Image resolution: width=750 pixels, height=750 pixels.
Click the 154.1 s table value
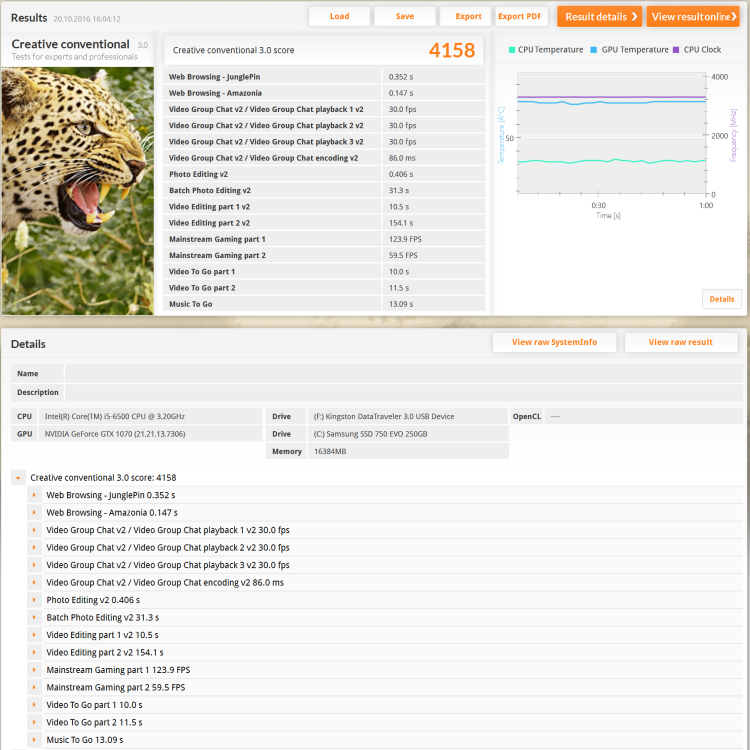pos(401,223)
